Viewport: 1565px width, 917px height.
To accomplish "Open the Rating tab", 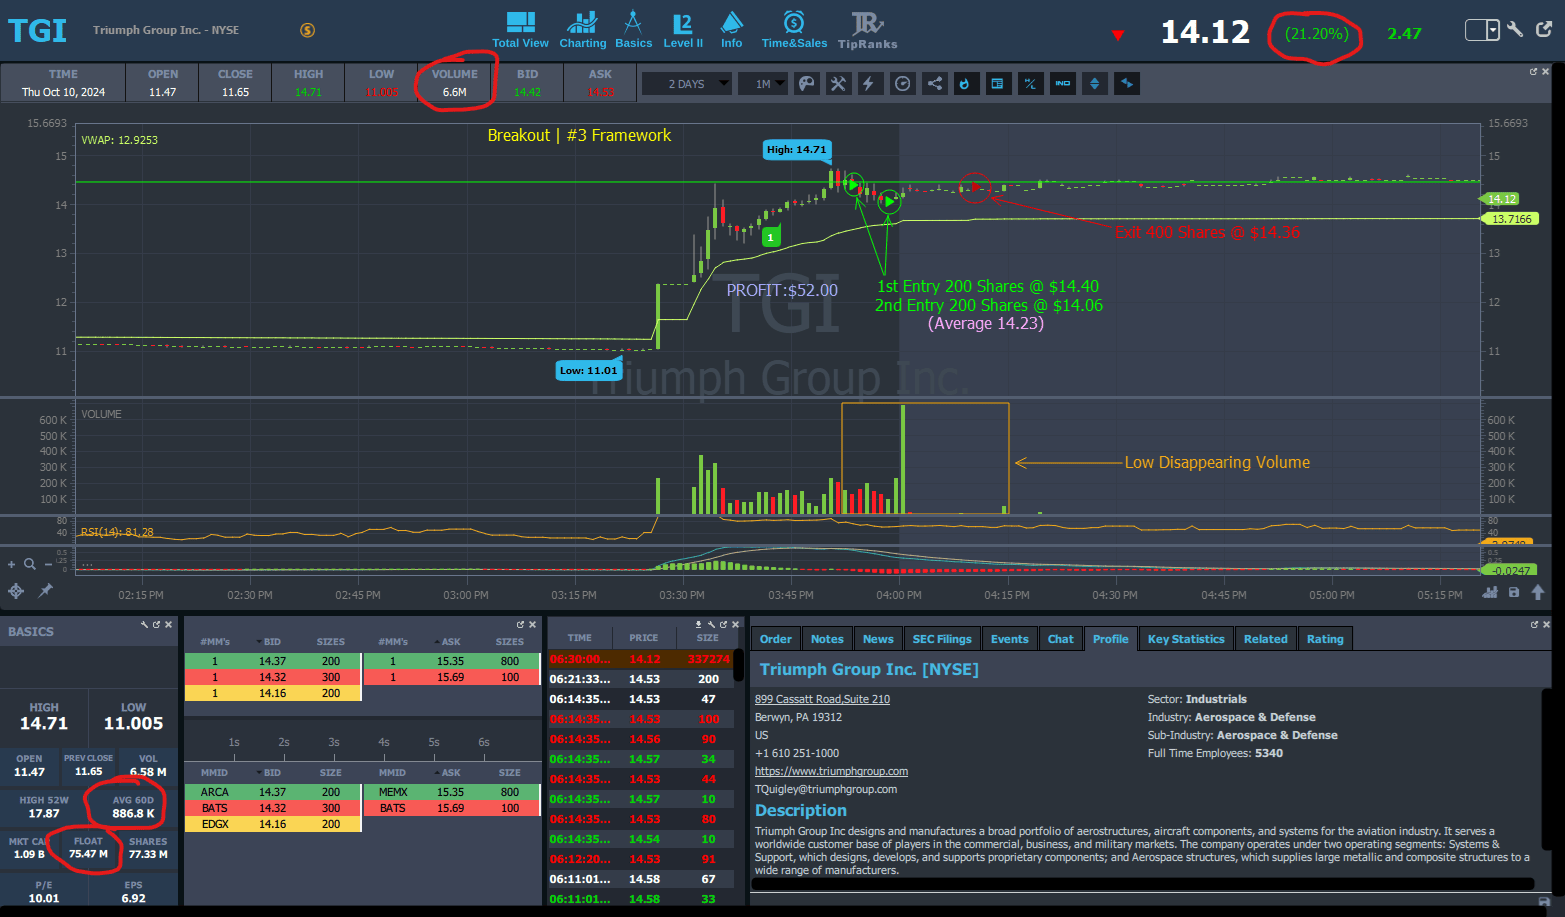I will coord(1325,639).
